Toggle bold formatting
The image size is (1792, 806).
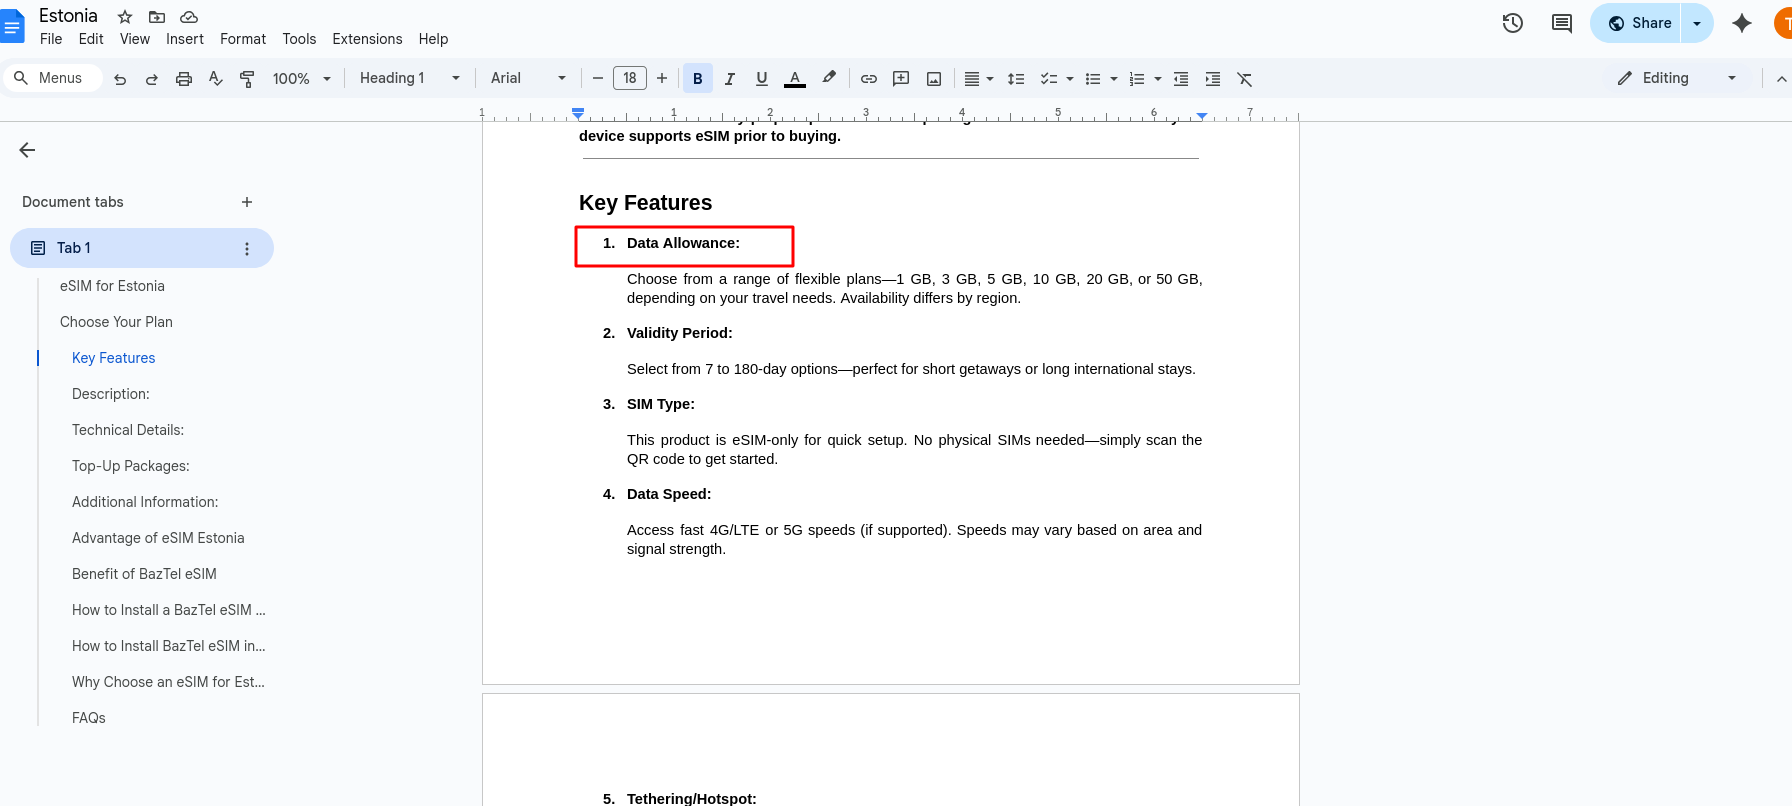click(698, 79)
